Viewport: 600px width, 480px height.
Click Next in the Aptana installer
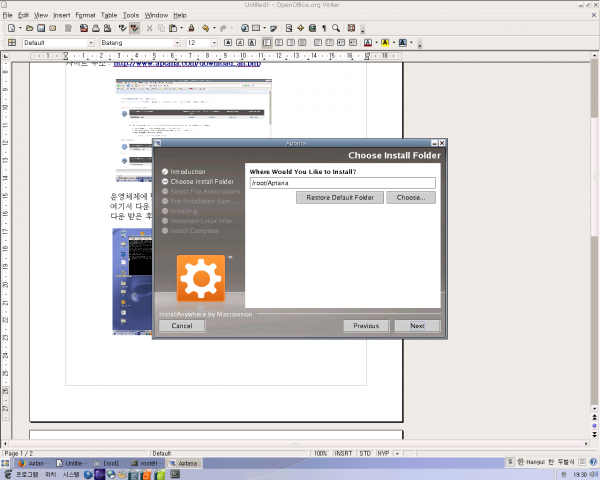pyautogui.click(x=417, y=326)
